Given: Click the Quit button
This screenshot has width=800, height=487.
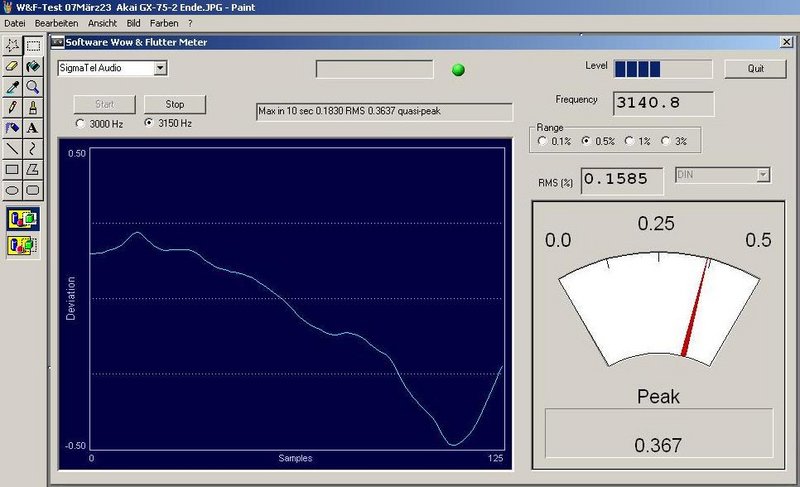Looking at the screenshot, I should [x=755, y=69].
